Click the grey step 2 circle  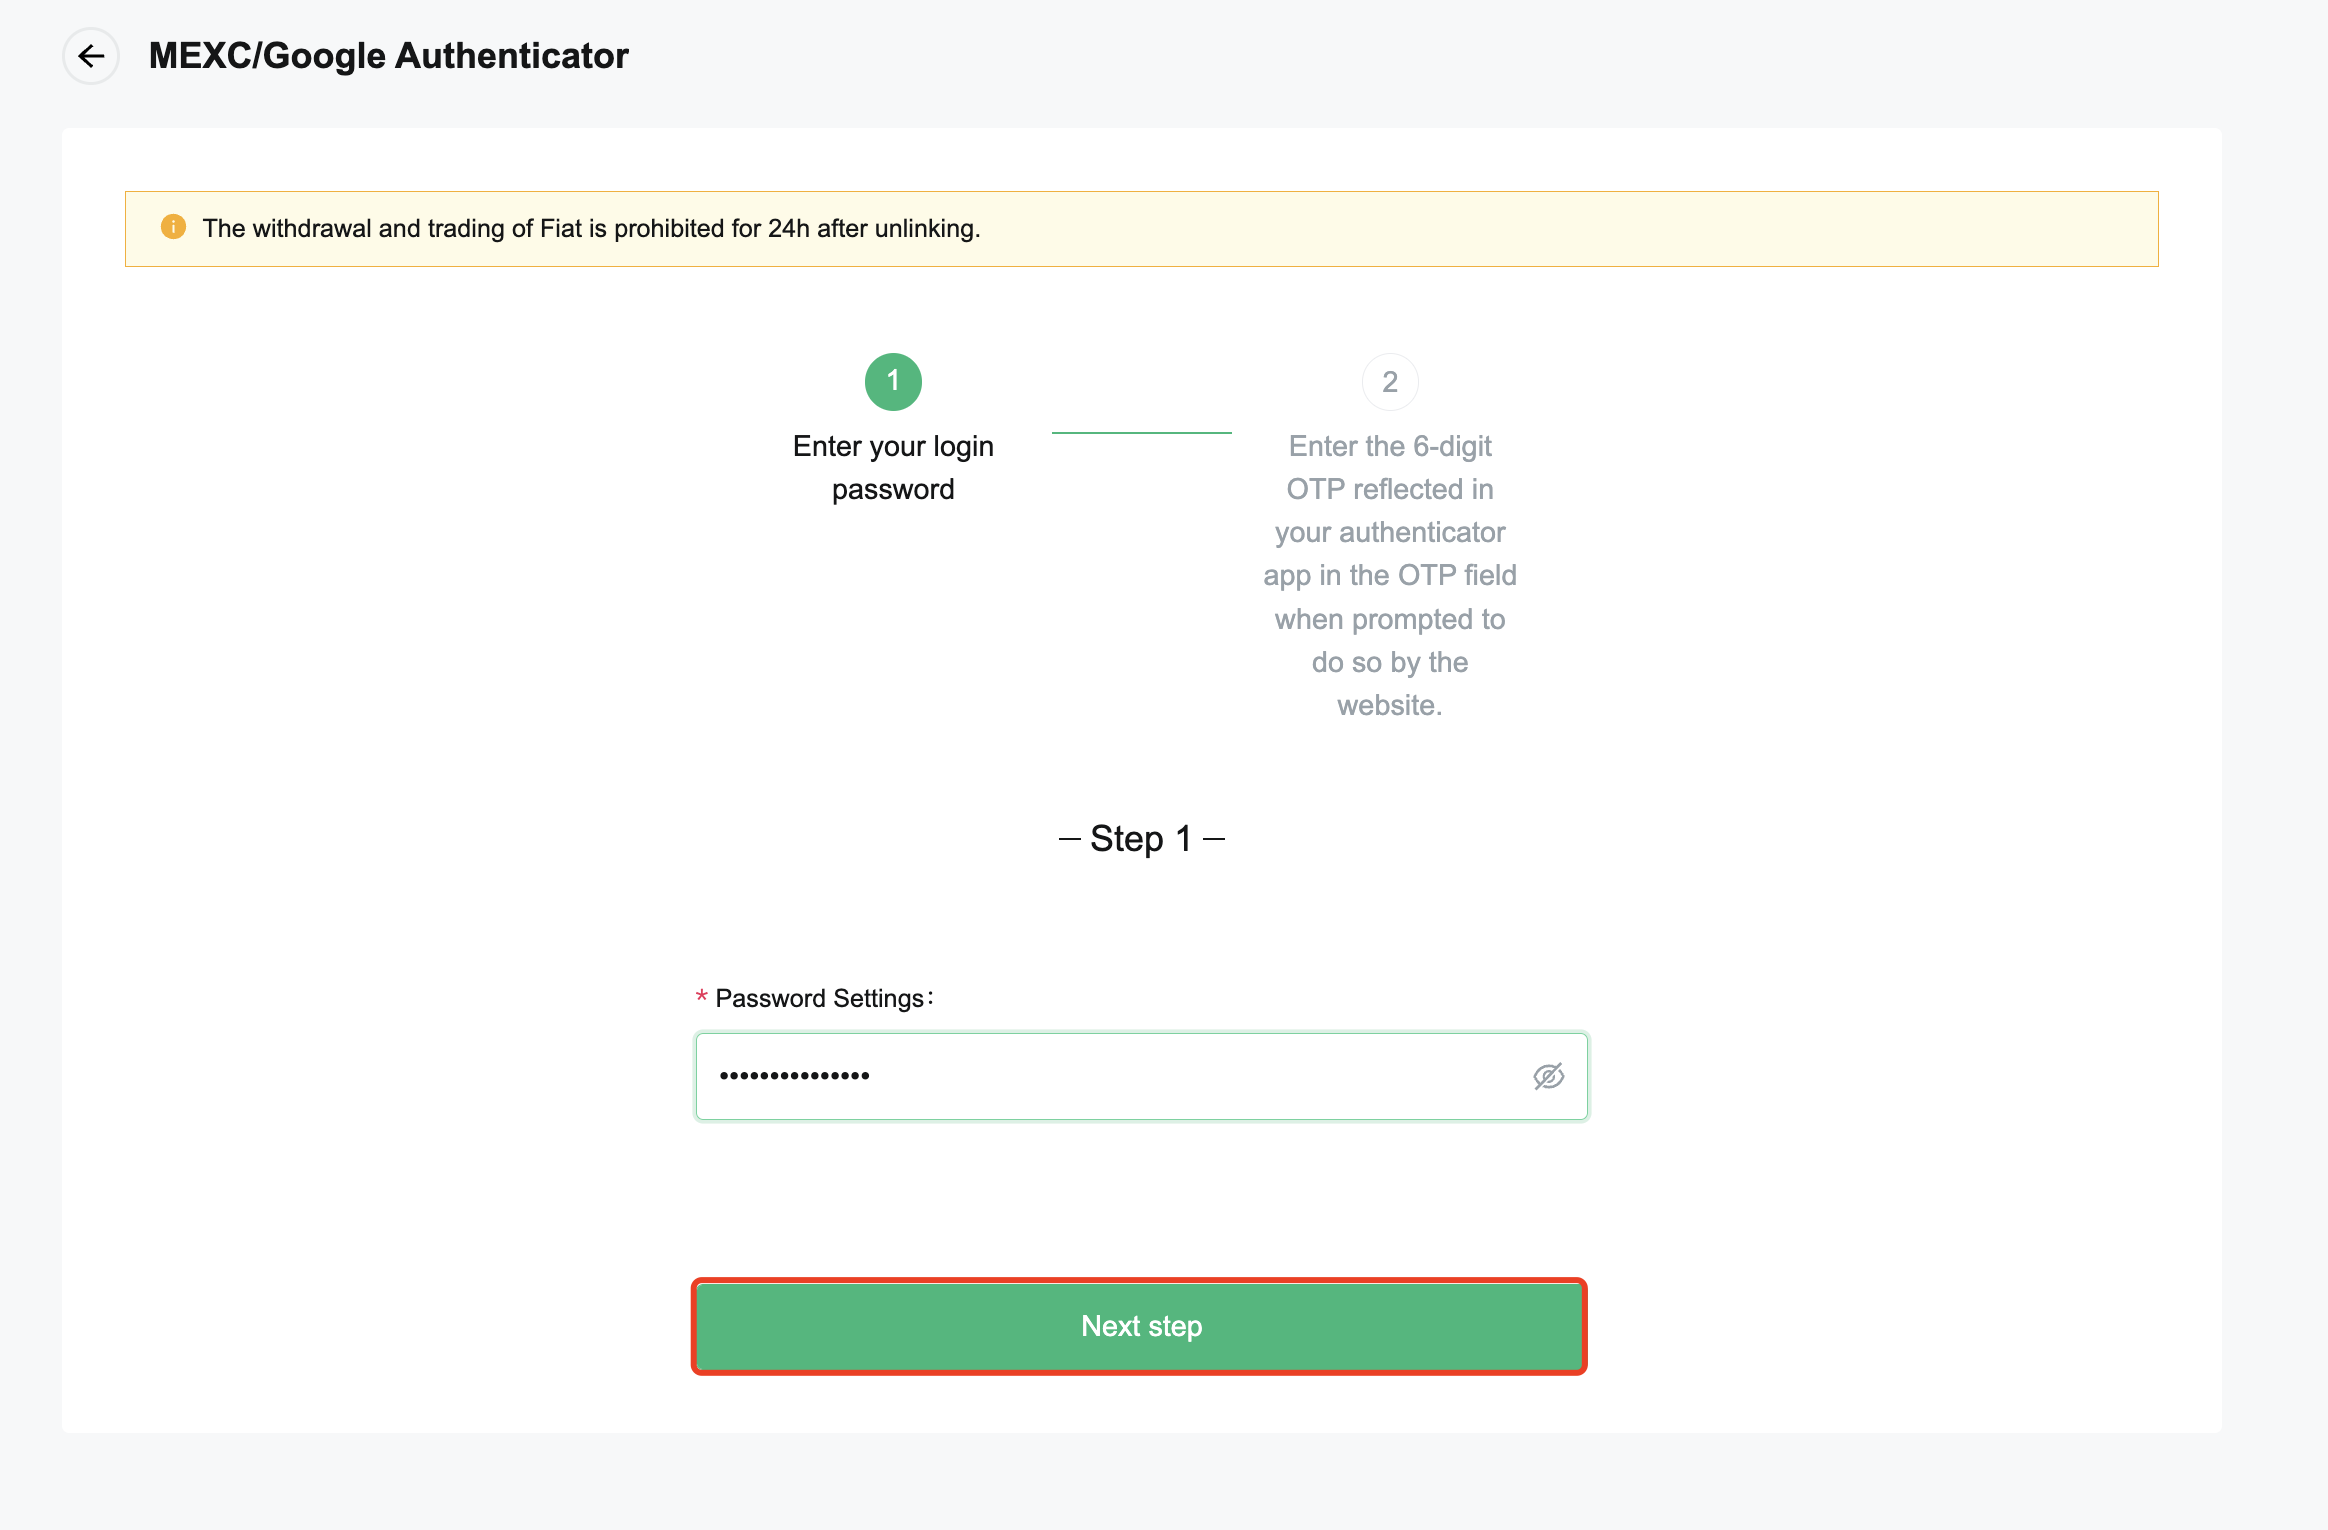[x=1389, y=382]
